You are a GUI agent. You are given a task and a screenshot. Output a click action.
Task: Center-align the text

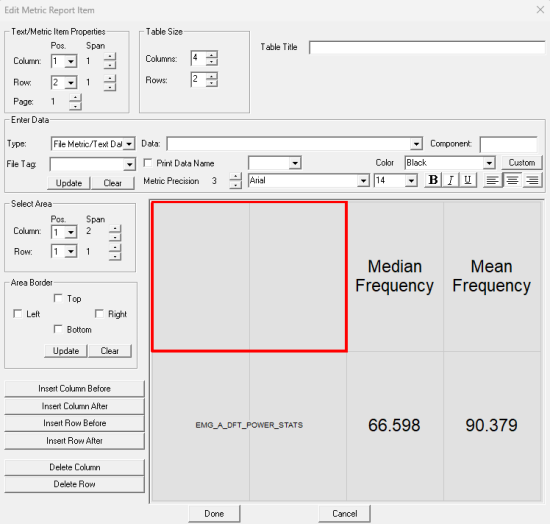point(512,180)
